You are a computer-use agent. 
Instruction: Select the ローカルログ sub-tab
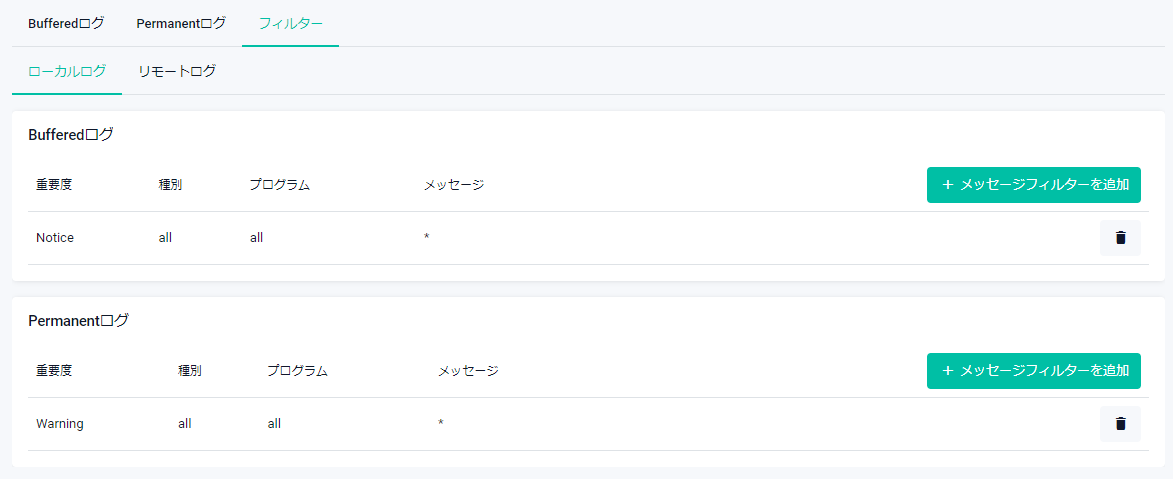67,71
